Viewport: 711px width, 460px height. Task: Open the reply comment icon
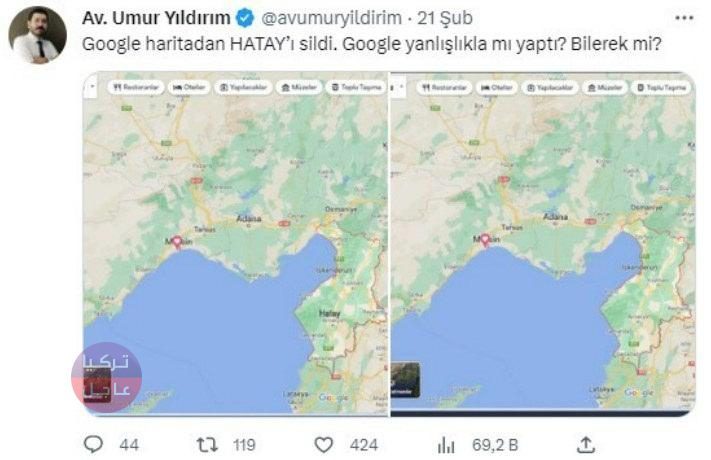pos(93,445)
